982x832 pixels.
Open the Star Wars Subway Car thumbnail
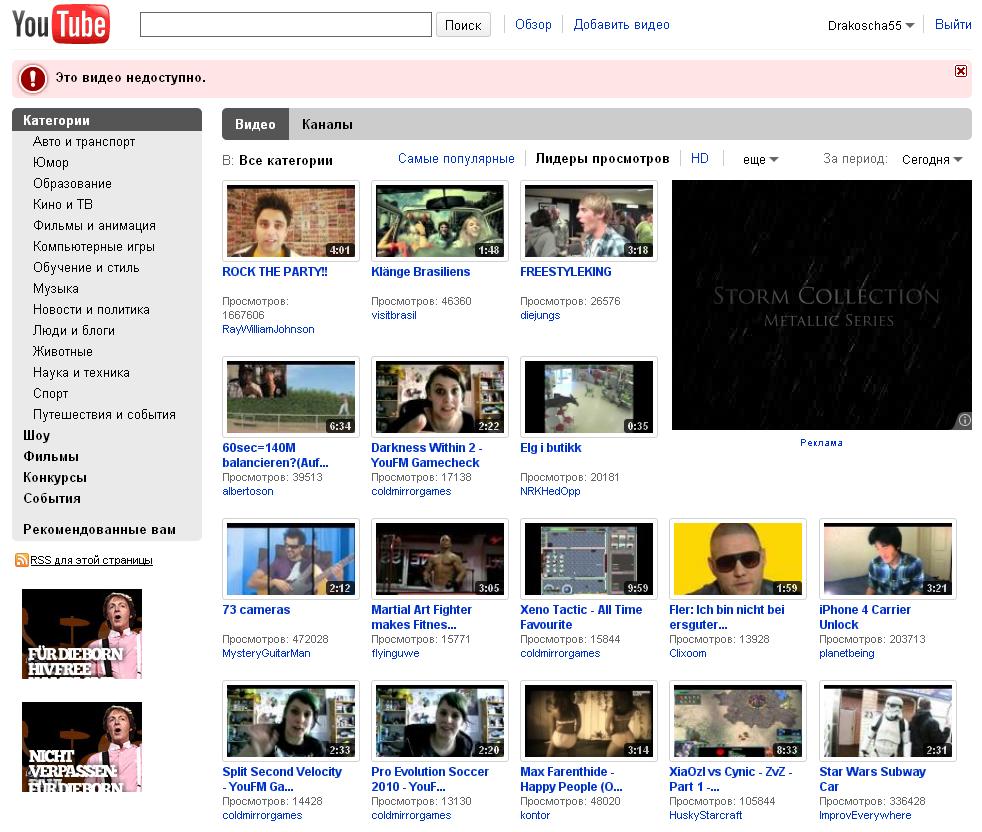click(887, 721)
